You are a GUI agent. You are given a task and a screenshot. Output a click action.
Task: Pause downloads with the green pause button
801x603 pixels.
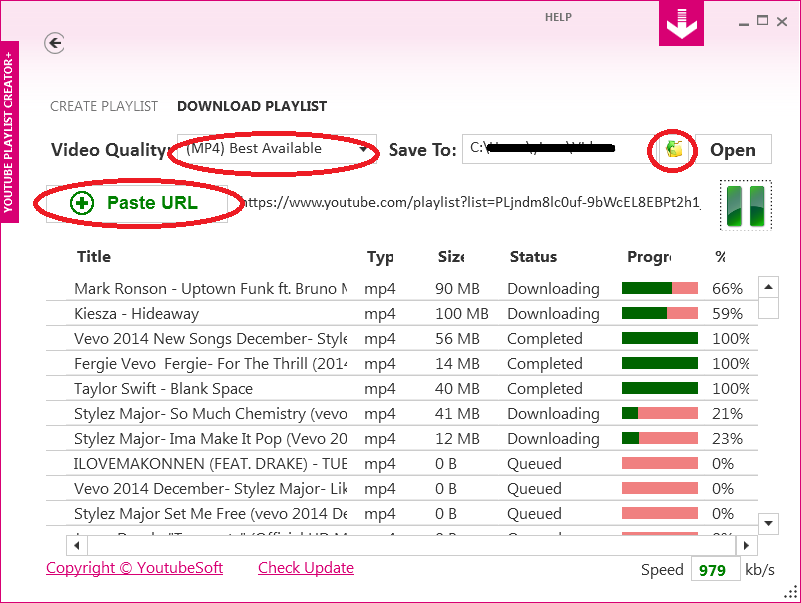tap(745, 205)
